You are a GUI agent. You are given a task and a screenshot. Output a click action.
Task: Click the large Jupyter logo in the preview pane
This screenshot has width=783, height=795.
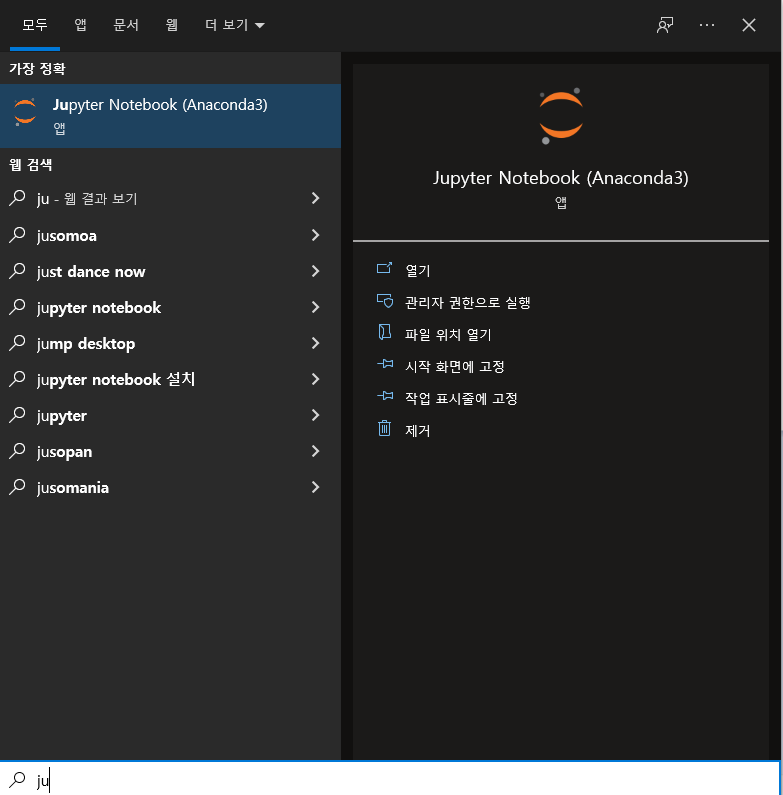561,116
